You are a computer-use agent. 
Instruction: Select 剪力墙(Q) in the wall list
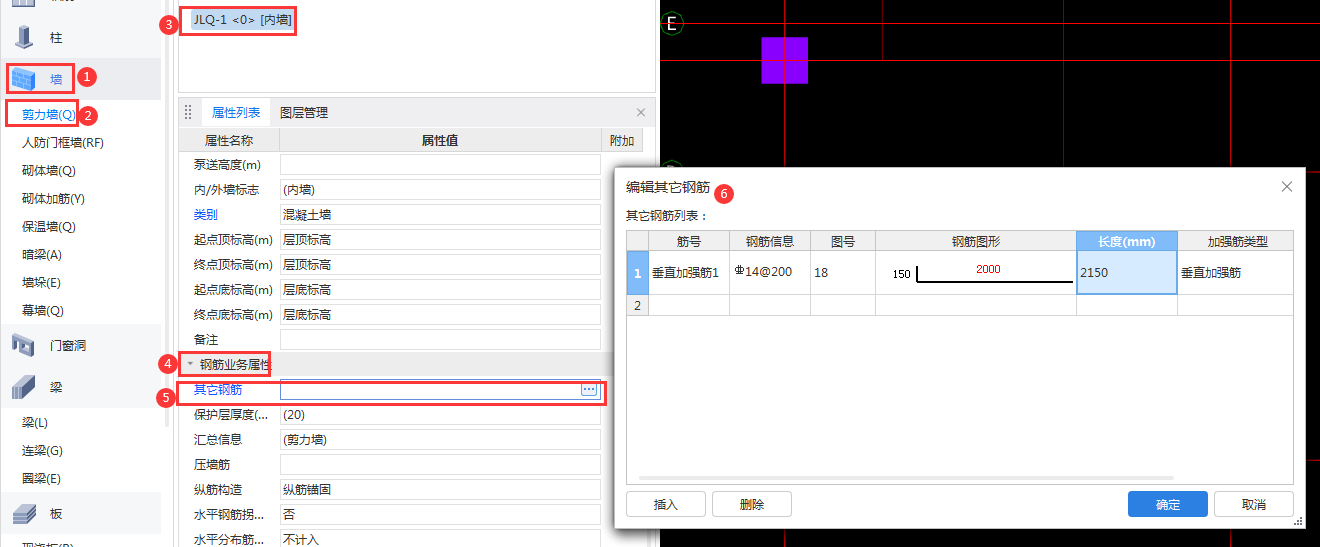click(49, 115)
